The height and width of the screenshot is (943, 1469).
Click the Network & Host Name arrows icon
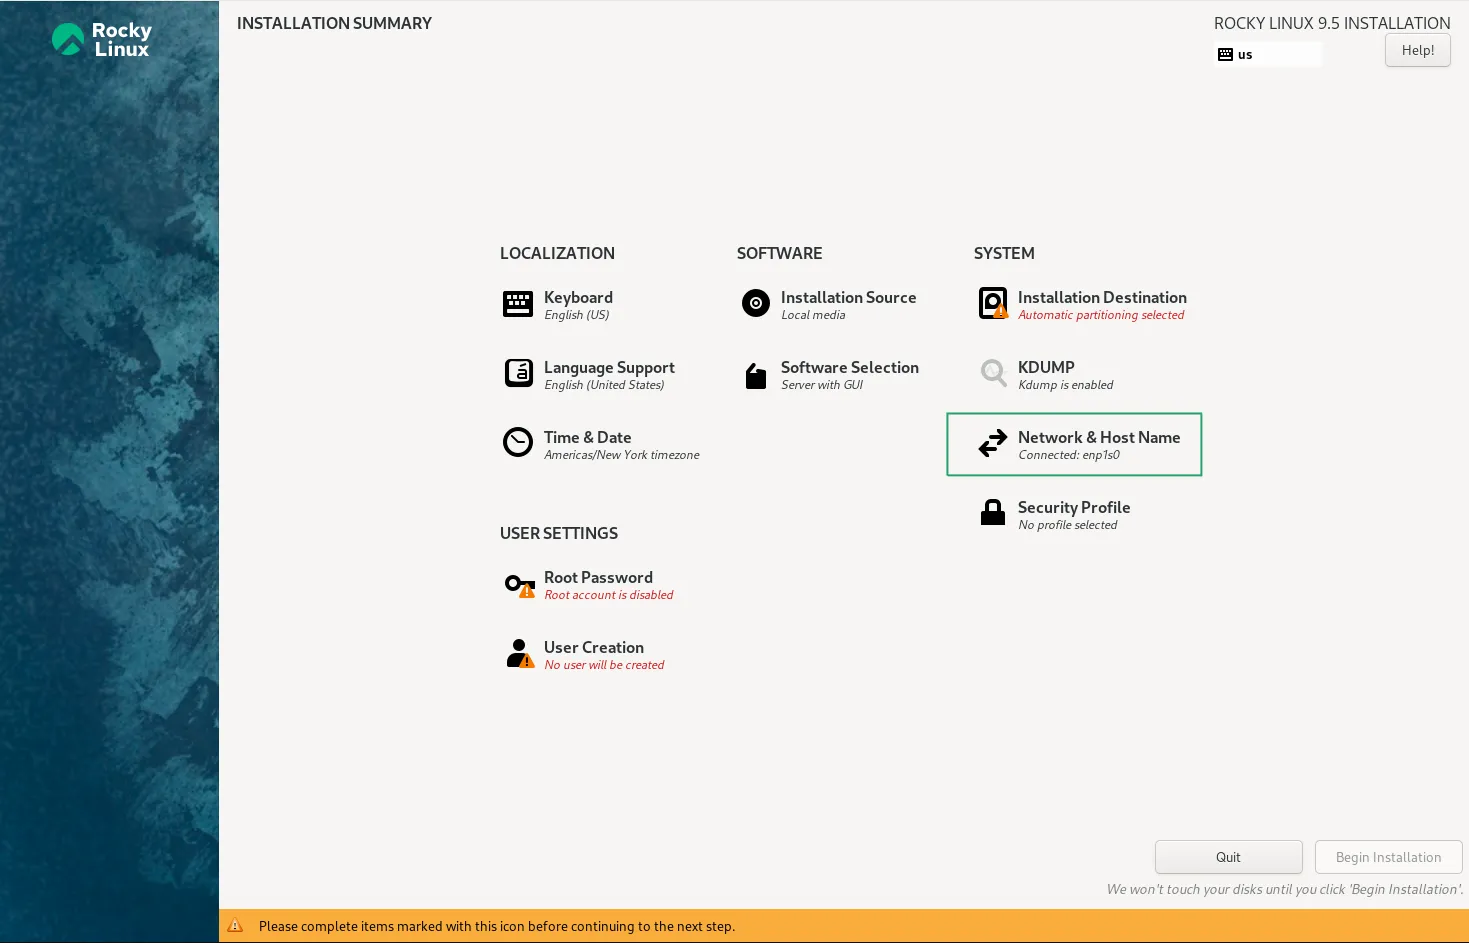pyautogui.click(x=993, y=443)
